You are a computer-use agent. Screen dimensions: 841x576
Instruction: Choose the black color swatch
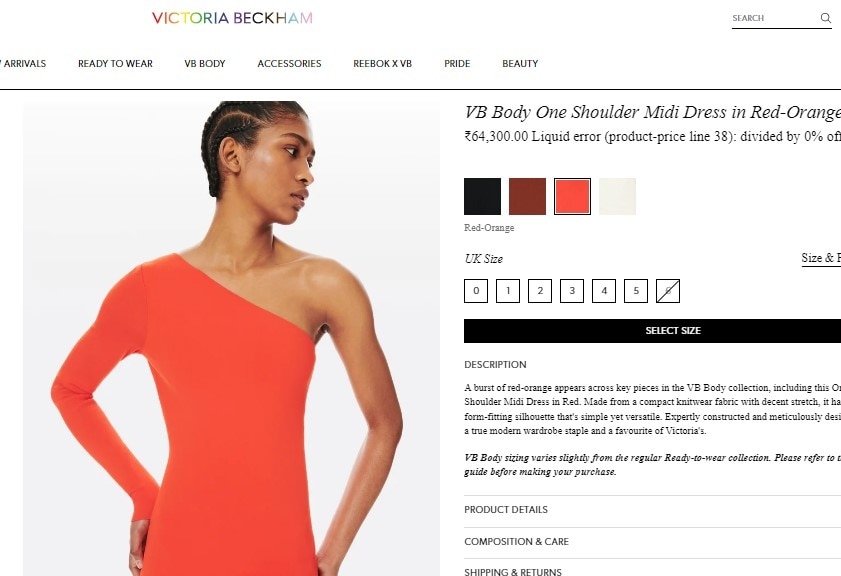coord(482,196)
